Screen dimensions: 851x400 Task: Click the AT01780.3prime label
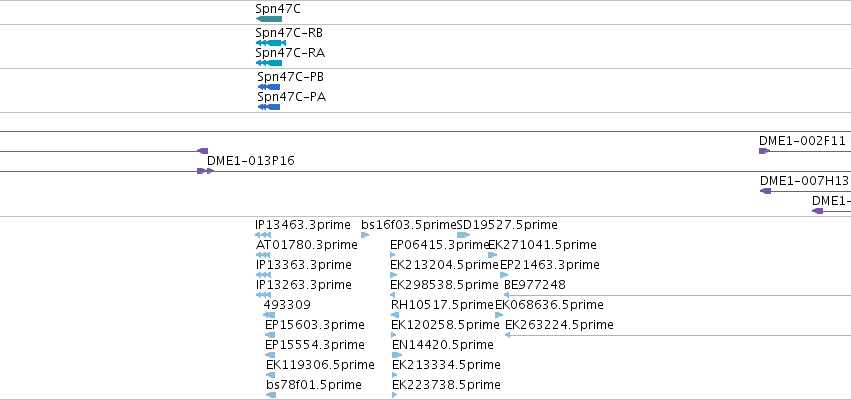307,245
